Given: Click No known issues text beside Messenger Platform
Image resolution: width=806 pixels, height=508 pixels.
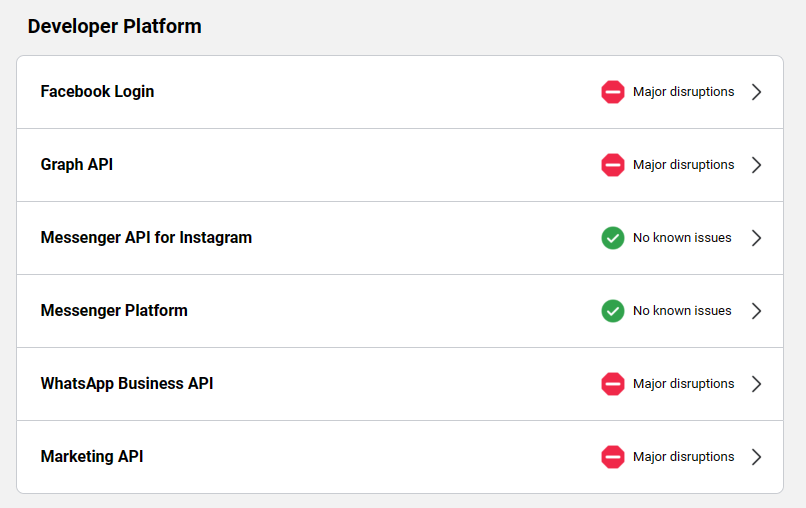Looking at the screenshot, I should (x=682, y=311).
